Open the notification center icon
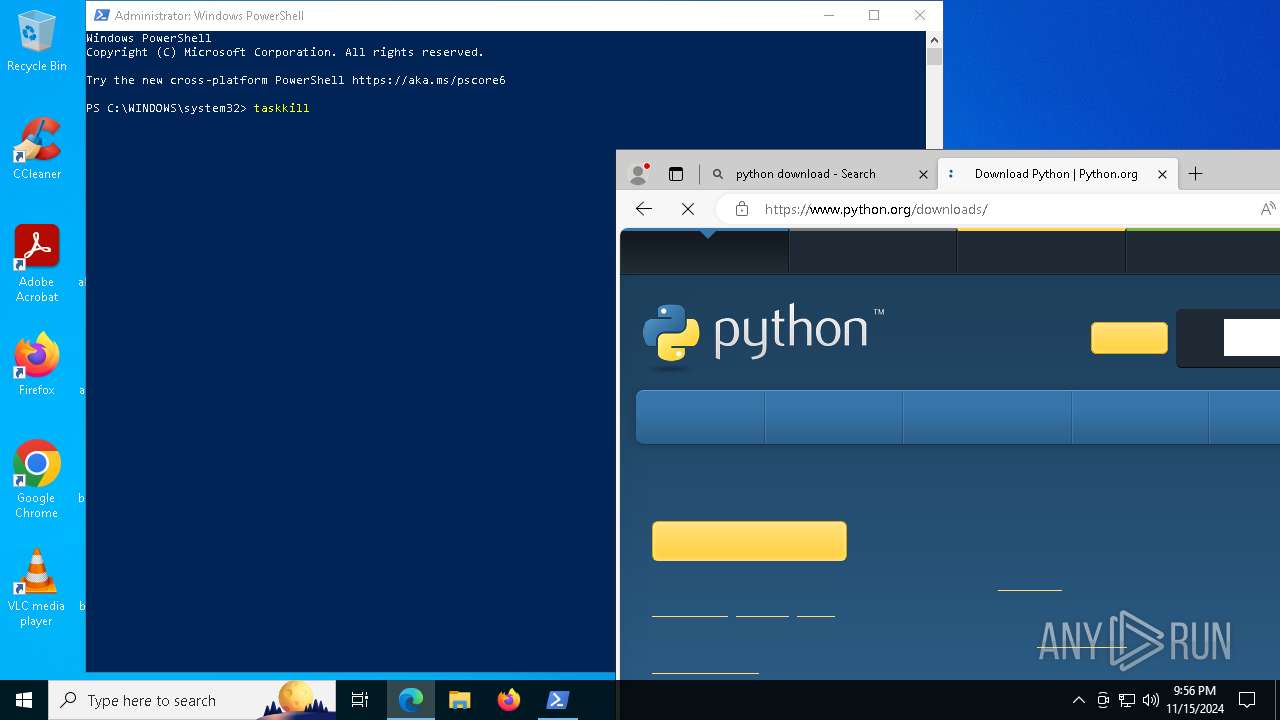The height and width of the screenshot is (720, 1280). (1247, 700)
